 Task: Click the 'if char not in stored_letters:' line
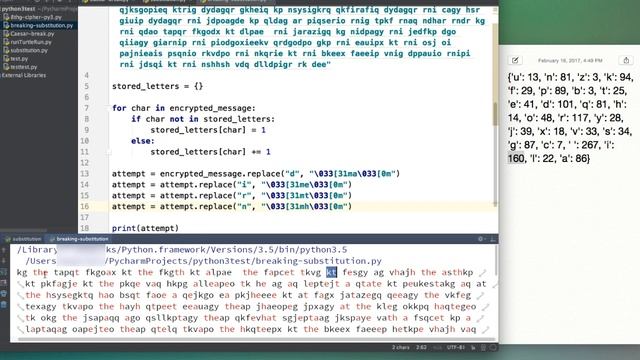point(203,119)
